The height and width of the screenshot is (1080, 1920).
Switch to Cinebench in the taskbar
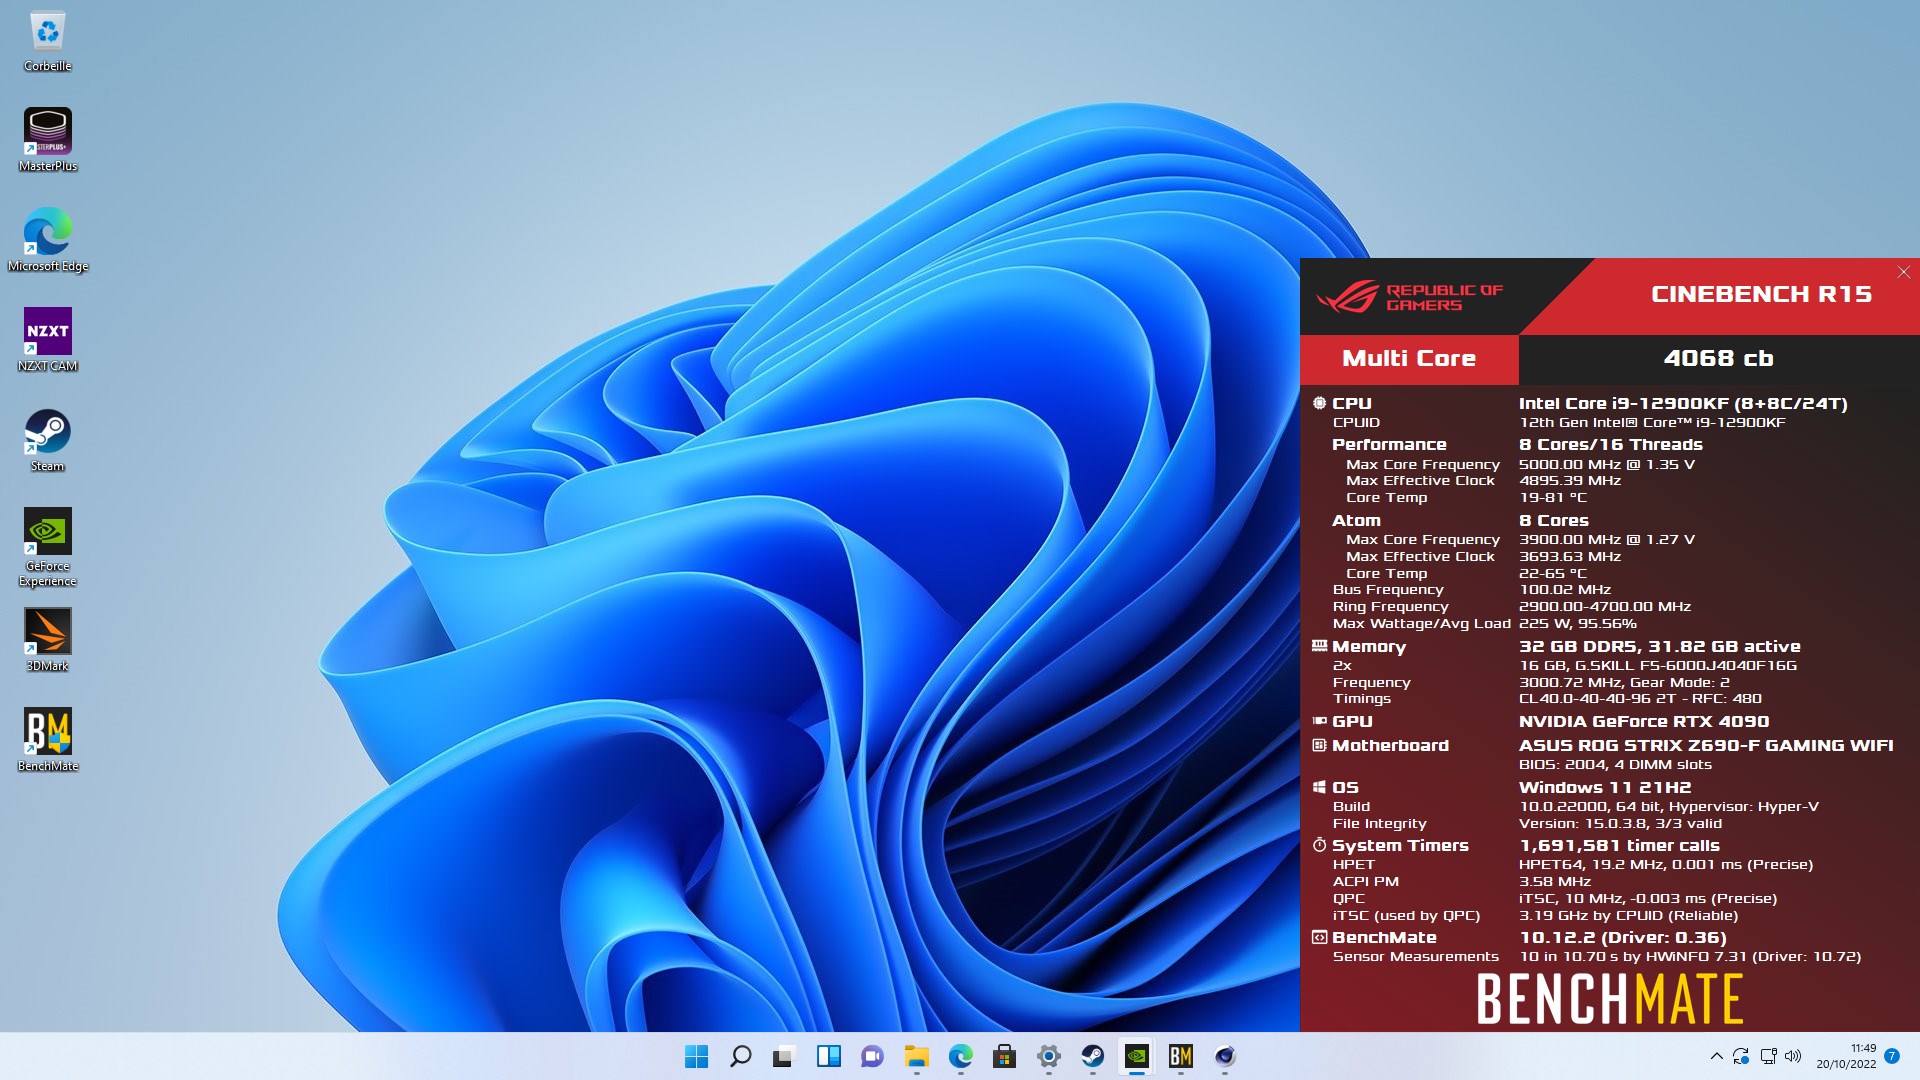click(x=1224, y=1056)
